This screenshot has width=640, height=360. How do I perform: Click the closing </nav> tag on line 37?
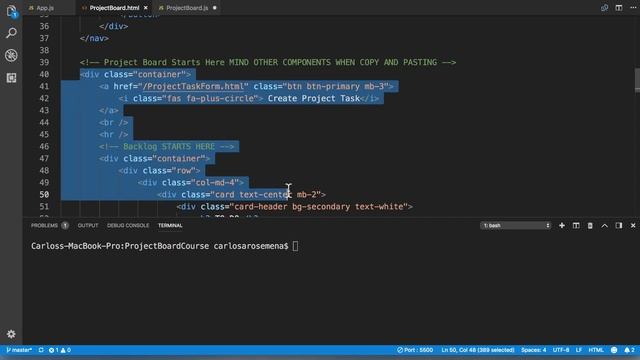tap(94, 38)
